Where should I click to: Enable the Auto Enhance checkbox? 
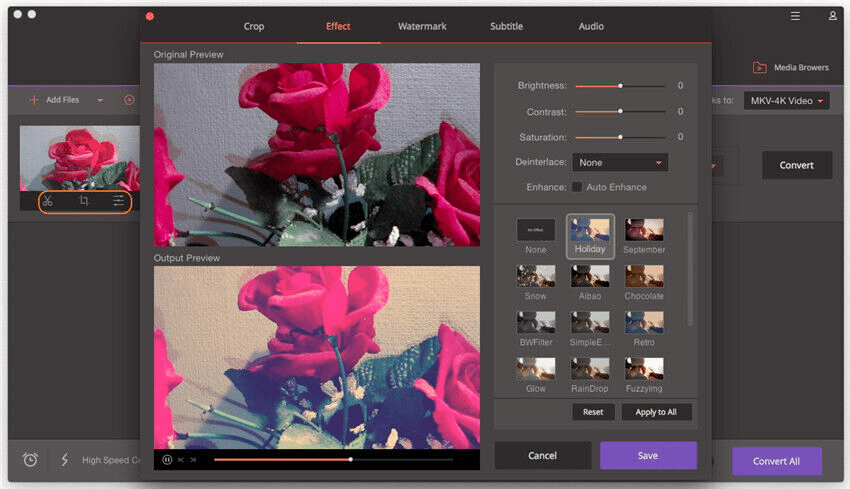577,187
